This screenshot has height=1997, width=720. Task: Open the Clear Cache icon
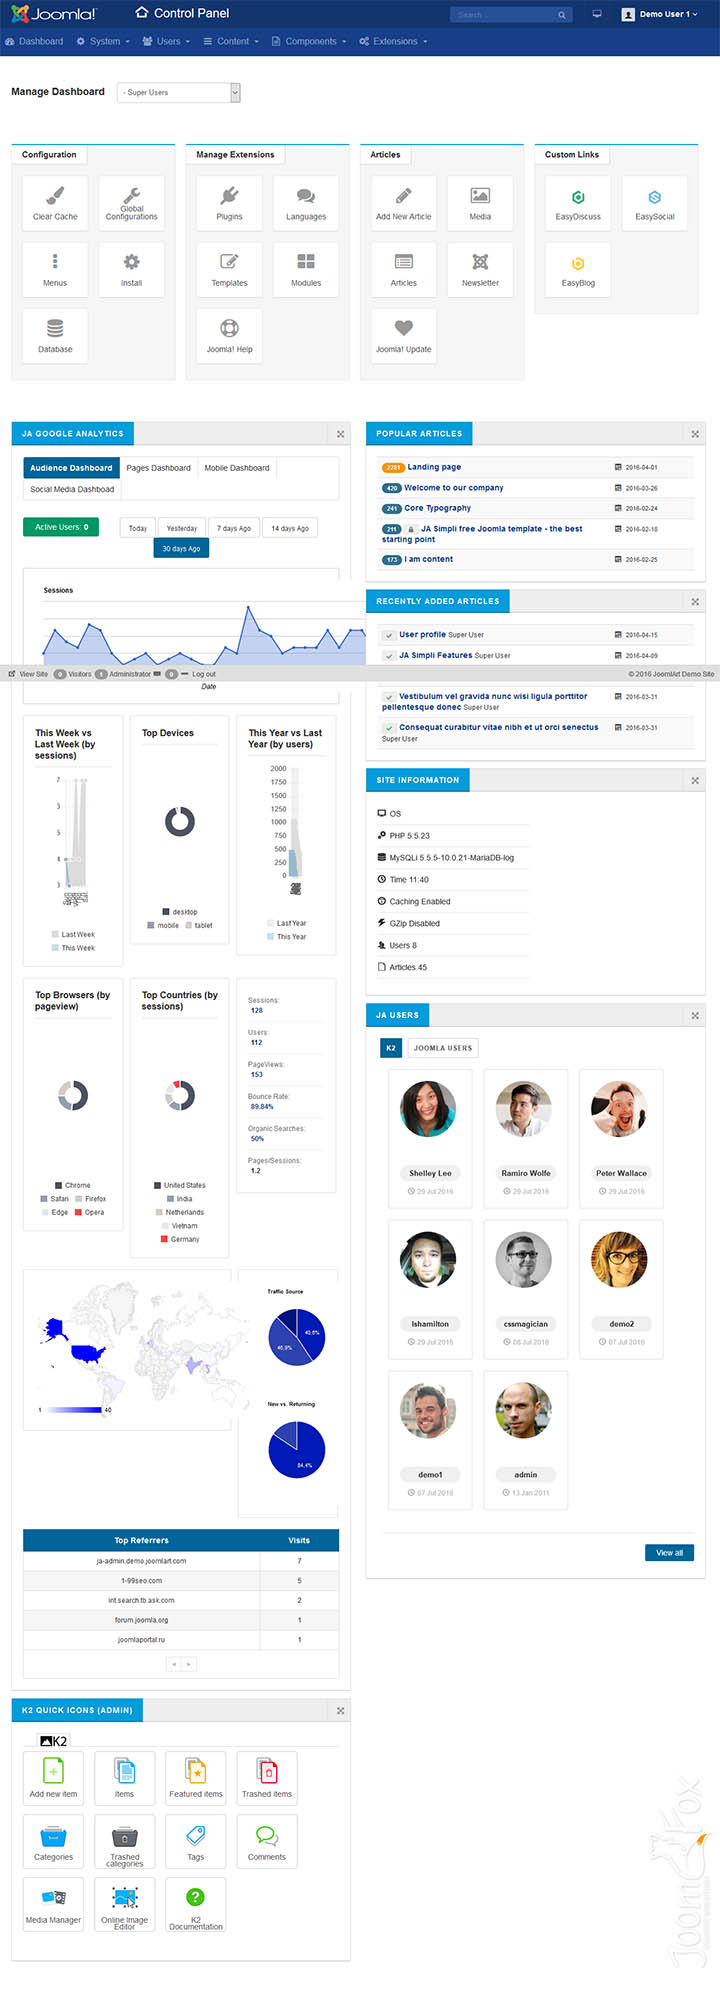pos(55,203)
